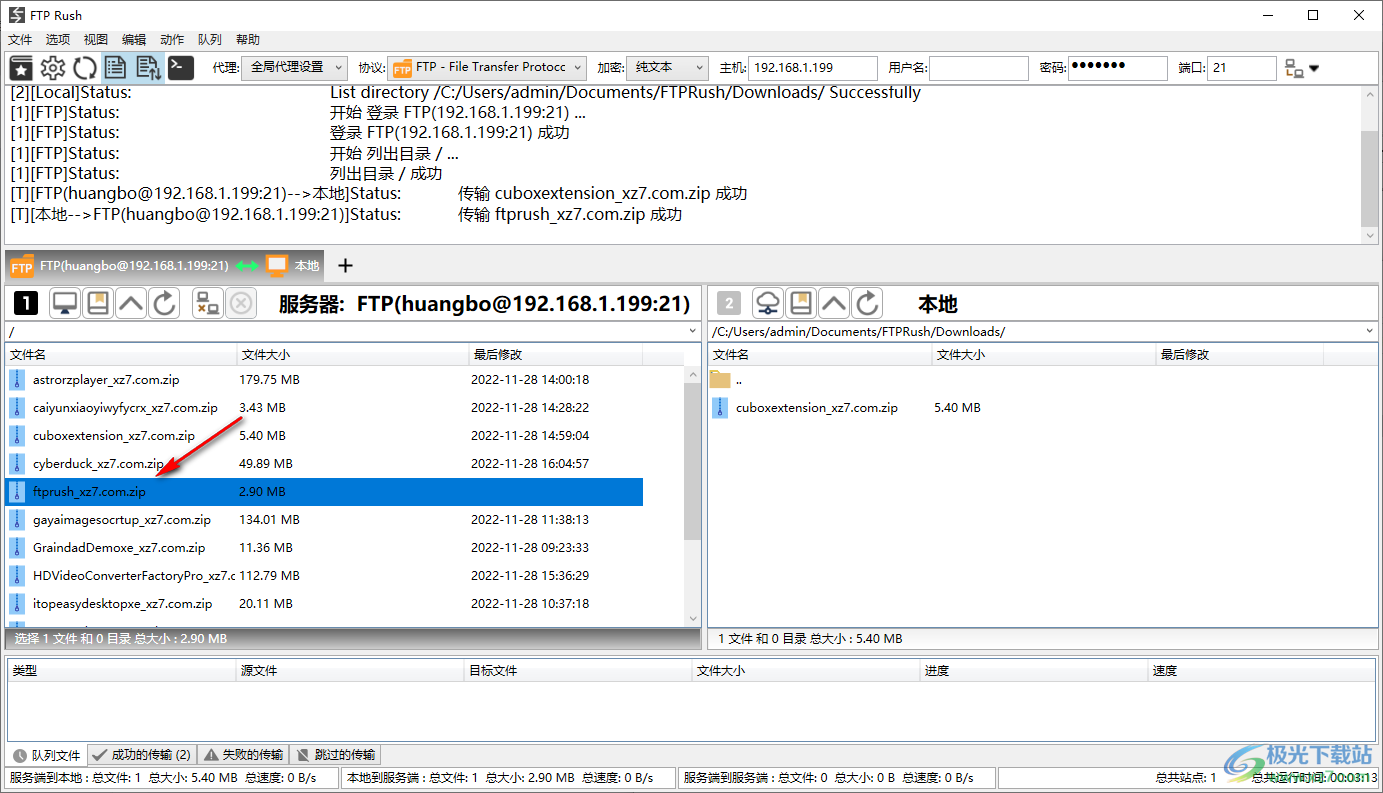Sort server files by 文件名 column header
Screen dimensions: 1383x793
click(x=121, y=355)
